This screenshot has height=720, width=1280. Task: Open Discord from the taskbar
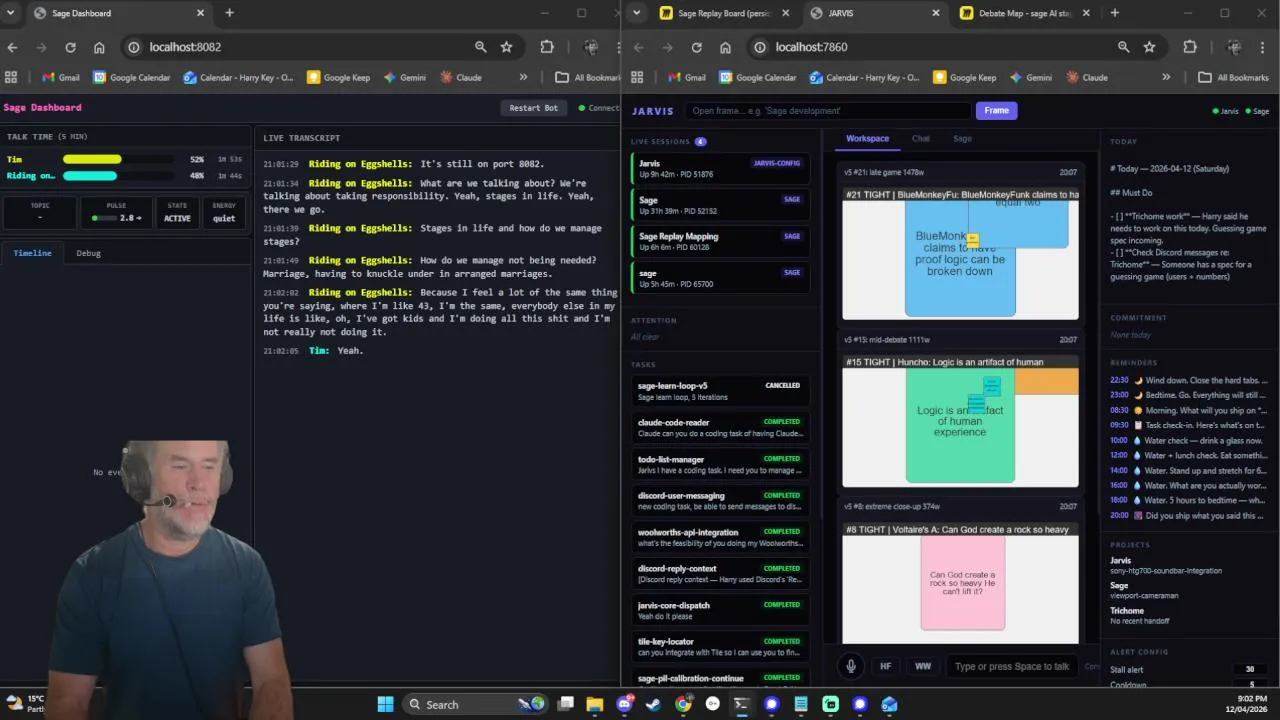click(x=625, y=704)
